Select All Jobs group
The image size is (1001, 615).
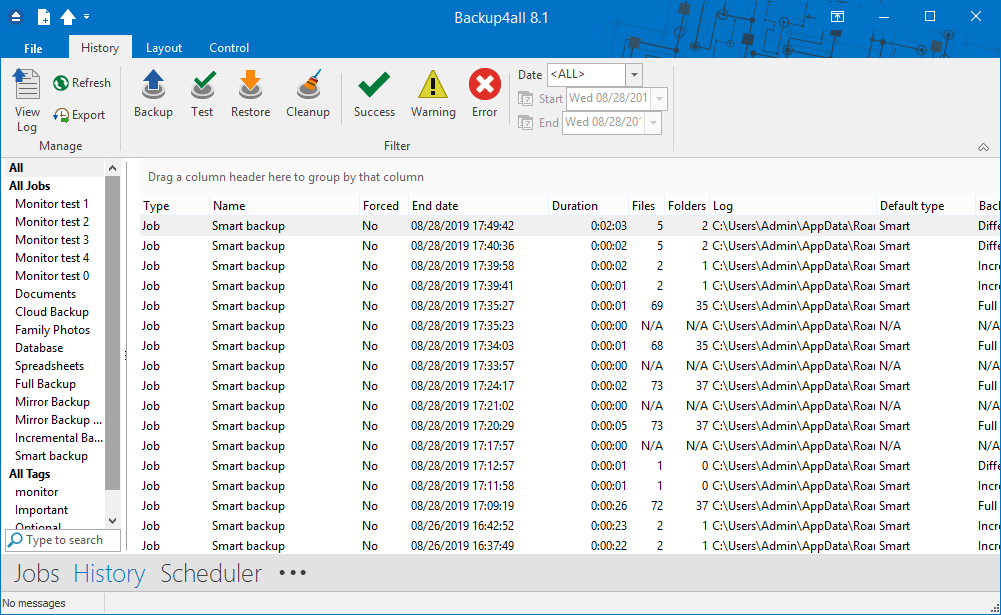tap(54, 186)
